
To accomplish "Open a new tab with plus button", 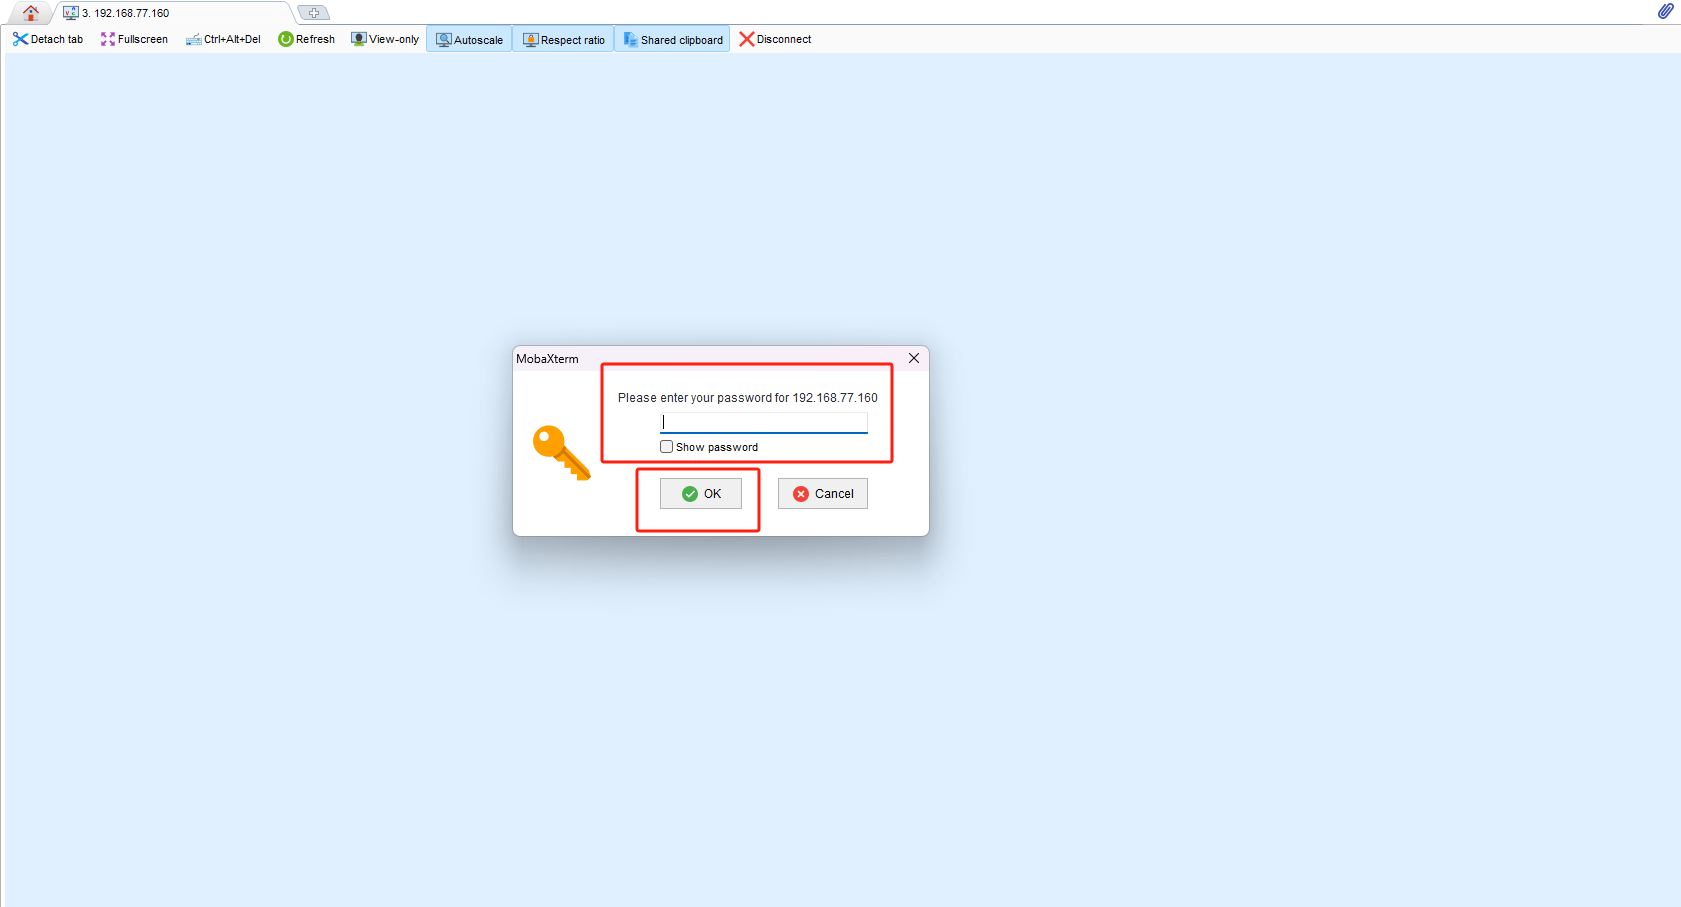I will click(314, 13).
